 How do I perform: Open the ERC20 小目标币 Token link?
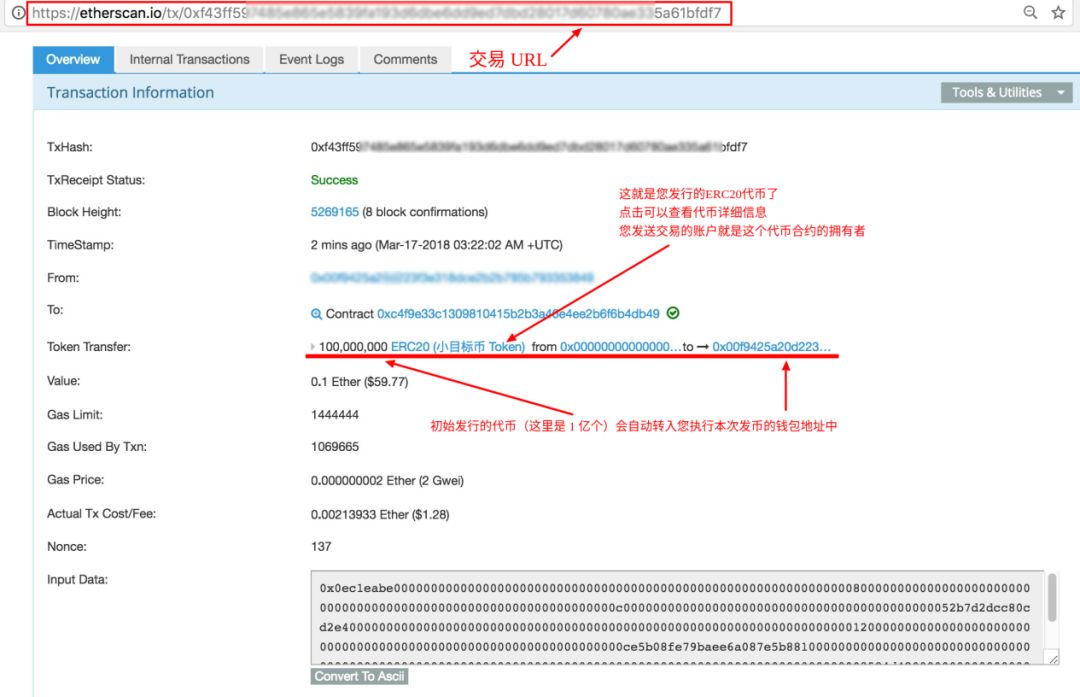(457, 347)
